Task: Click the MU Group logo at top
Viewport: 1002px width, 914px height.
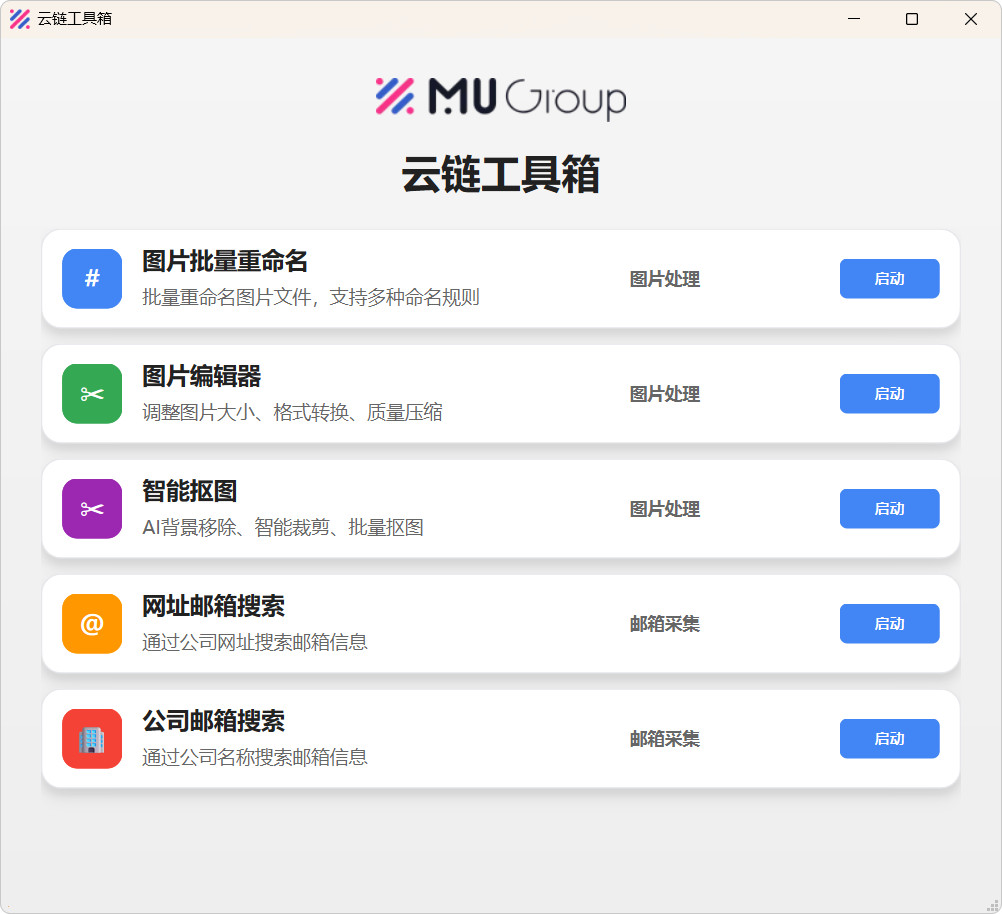Action: tap(500, 98)
